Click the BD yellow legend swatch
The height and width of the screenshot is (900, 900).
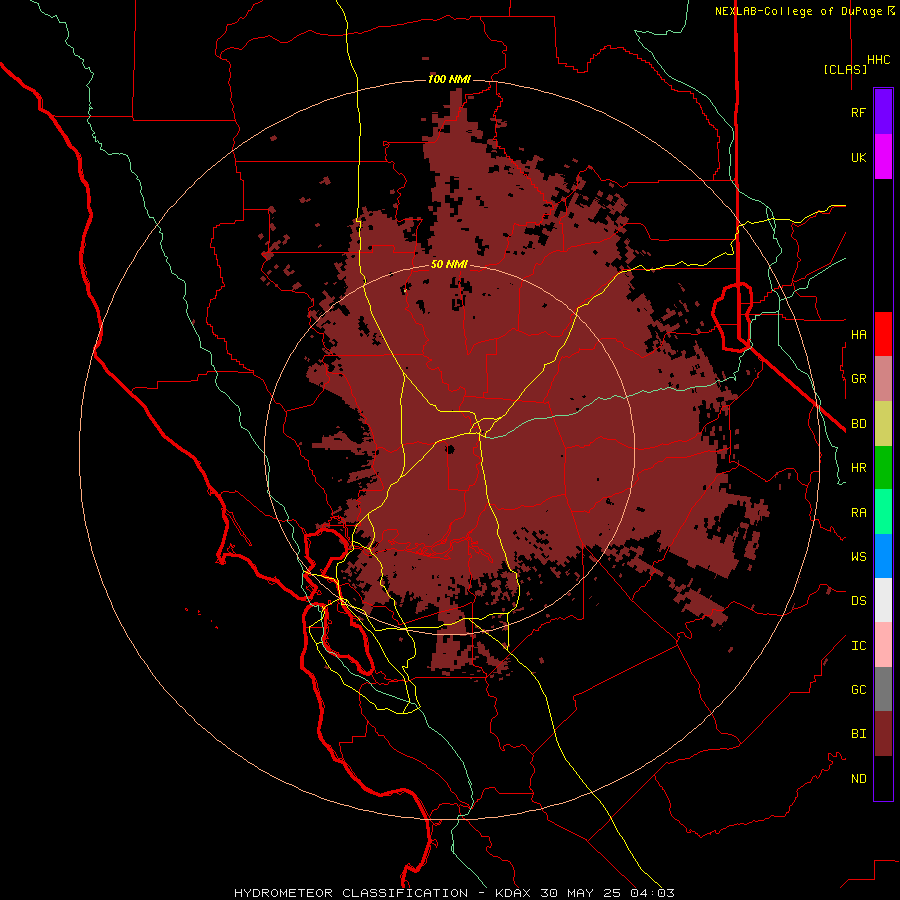click(883, 423)
